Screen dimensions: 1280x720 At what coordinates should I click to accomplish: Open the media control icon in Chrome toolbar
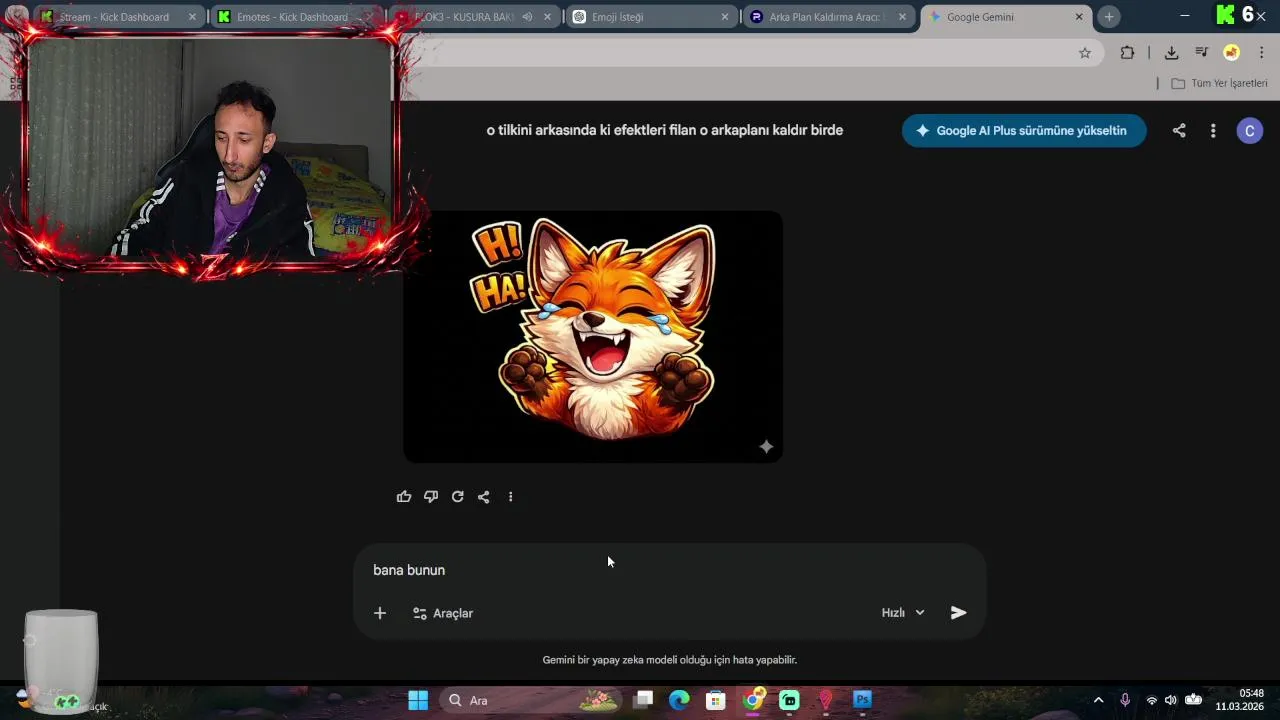[1202, 53]
